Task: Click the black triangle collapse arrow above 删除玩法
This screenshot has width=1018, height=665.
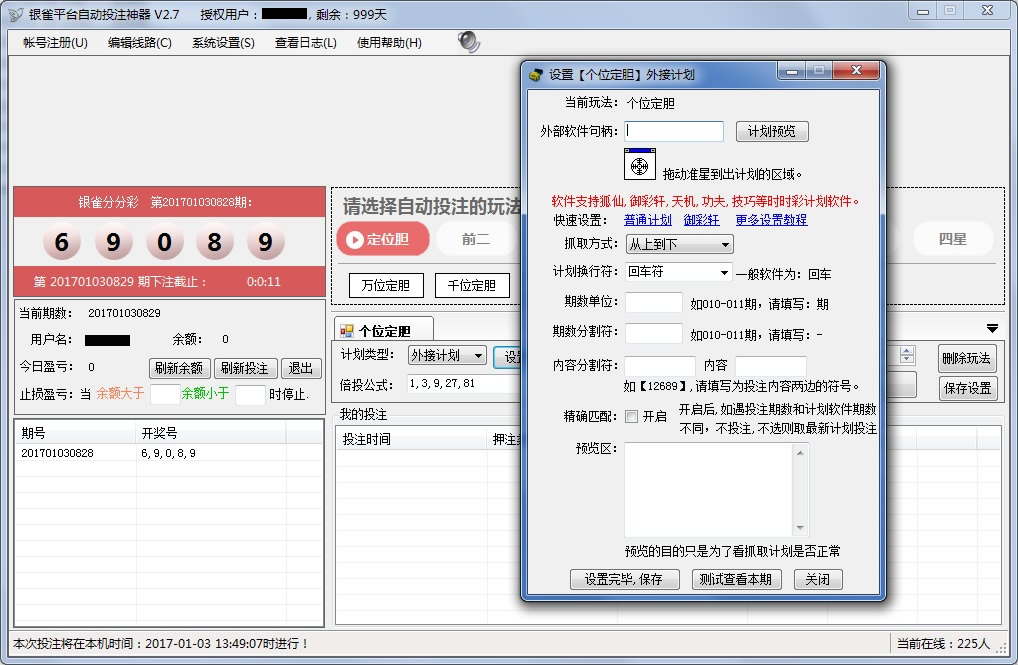Action: point(992,328)
